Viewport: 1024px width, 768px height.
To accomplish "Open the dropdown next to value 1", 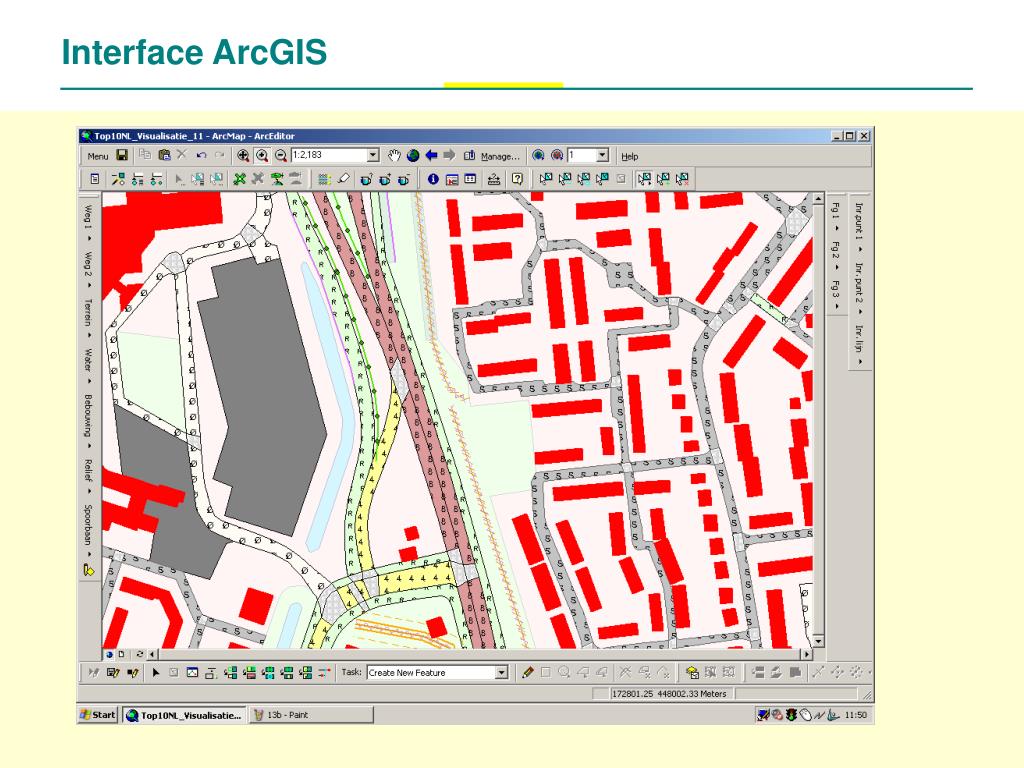I will tap(603, 155).
